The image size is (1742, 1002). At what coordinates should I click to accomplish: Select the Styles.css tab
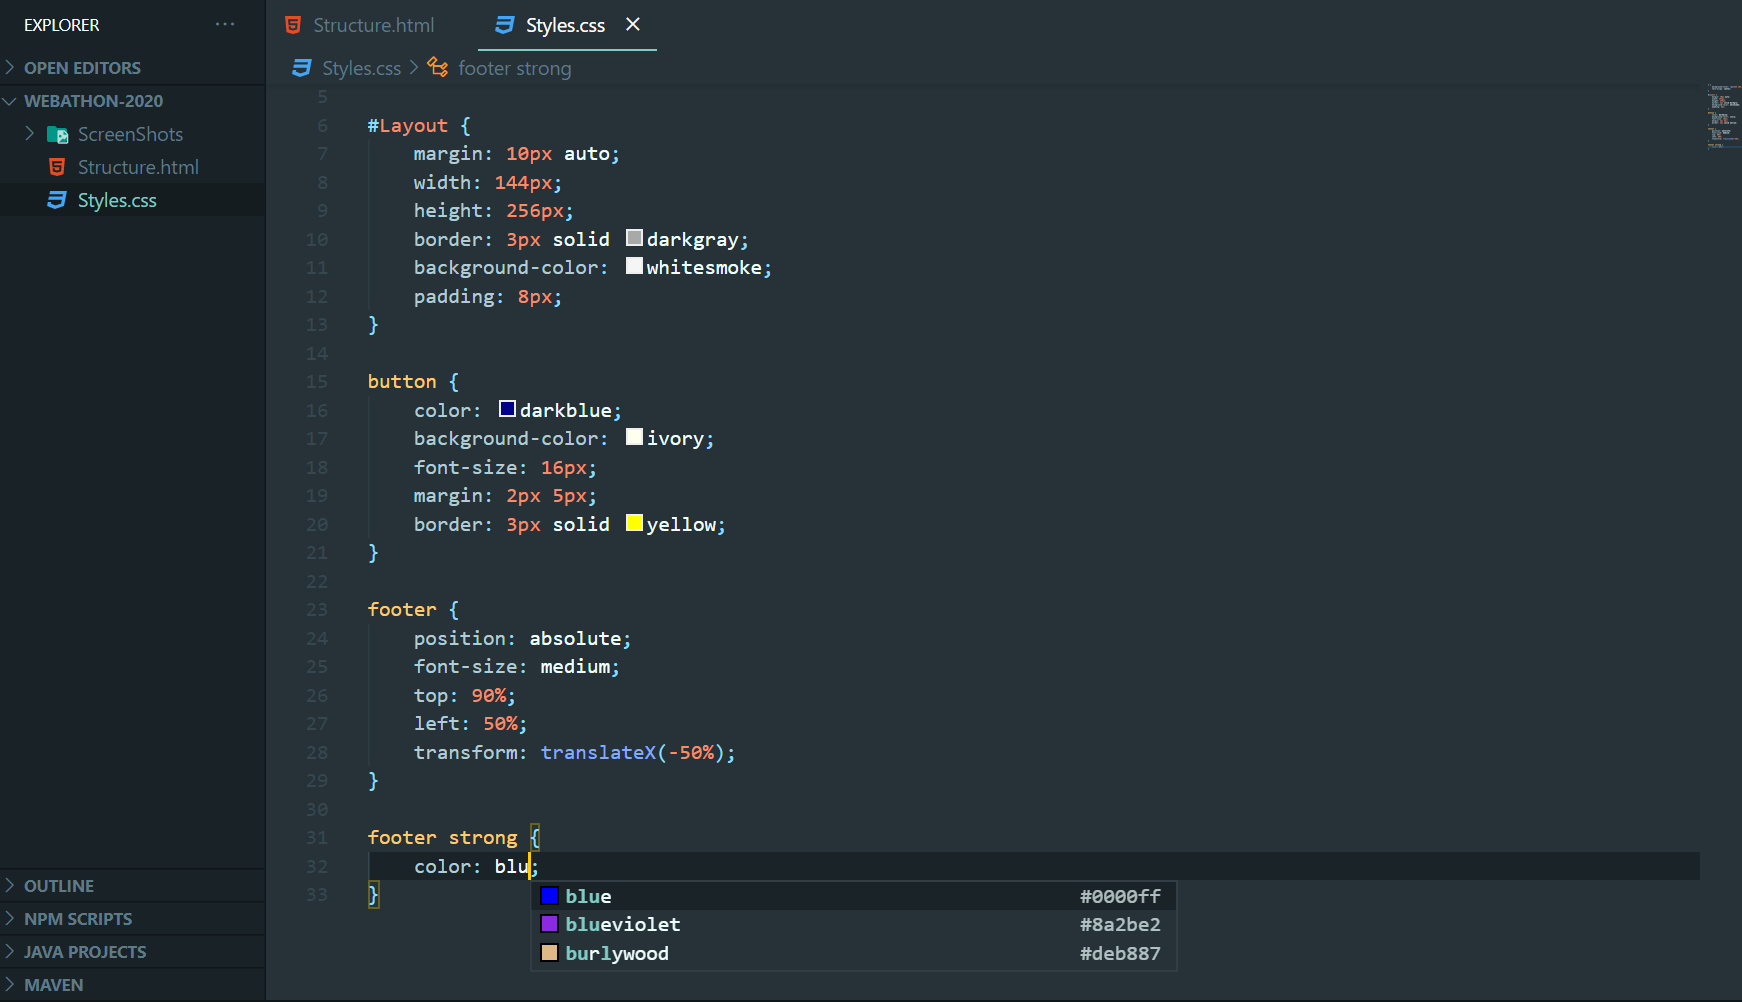[566, 25]
